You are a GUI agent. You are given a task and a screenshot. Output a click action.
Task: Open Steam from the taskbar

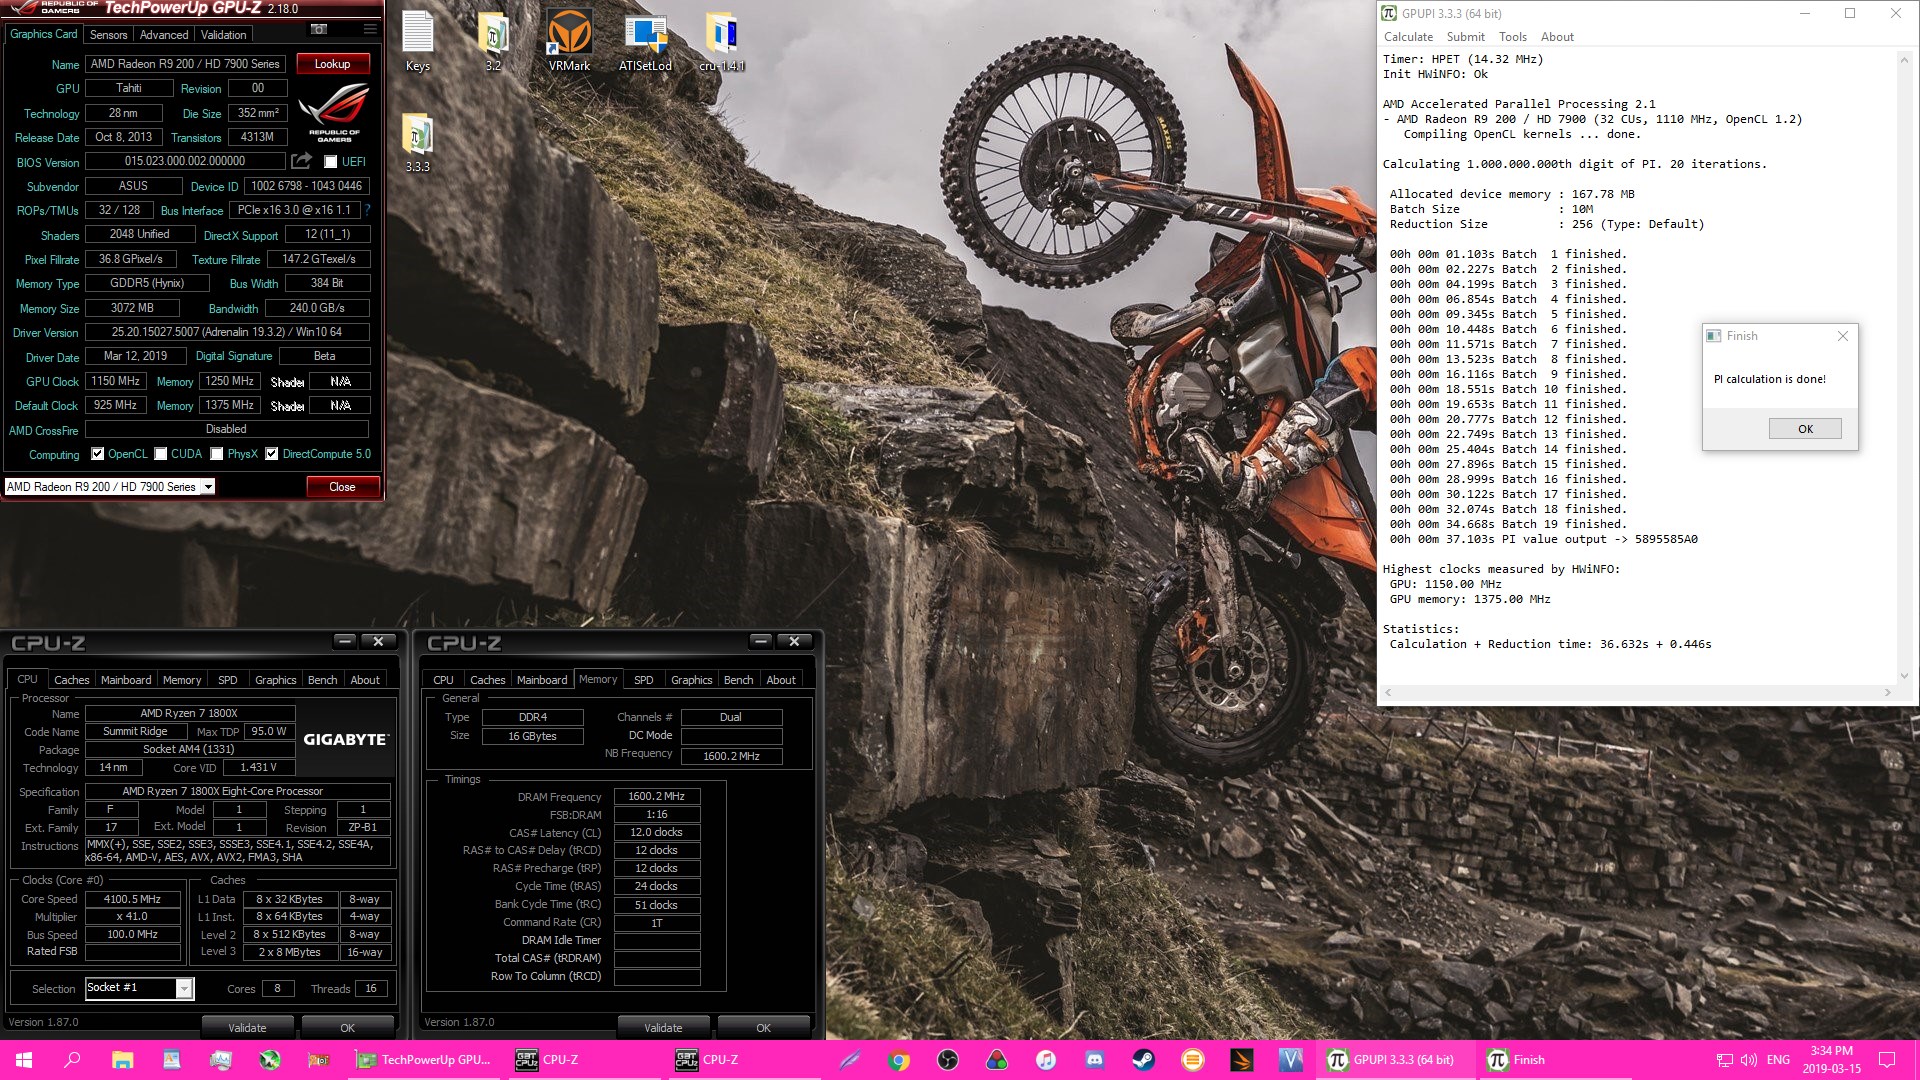(1143, 1060)
